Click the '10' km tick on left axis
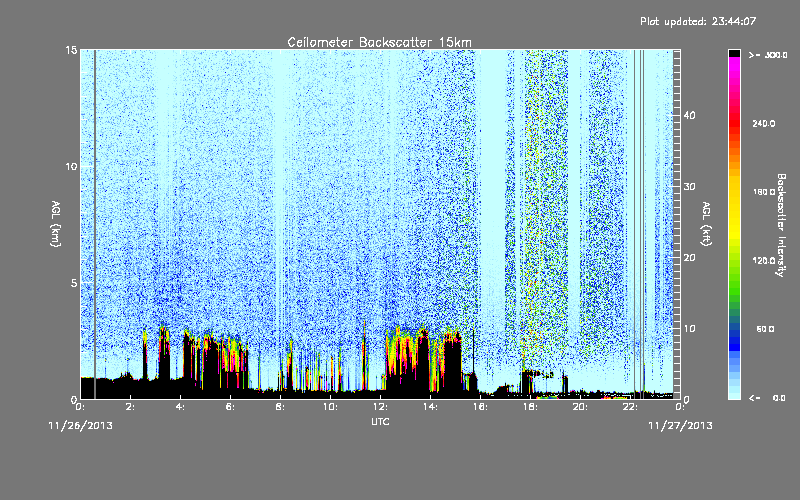Viewport: 800px width, 500px height. pos(71,166)
